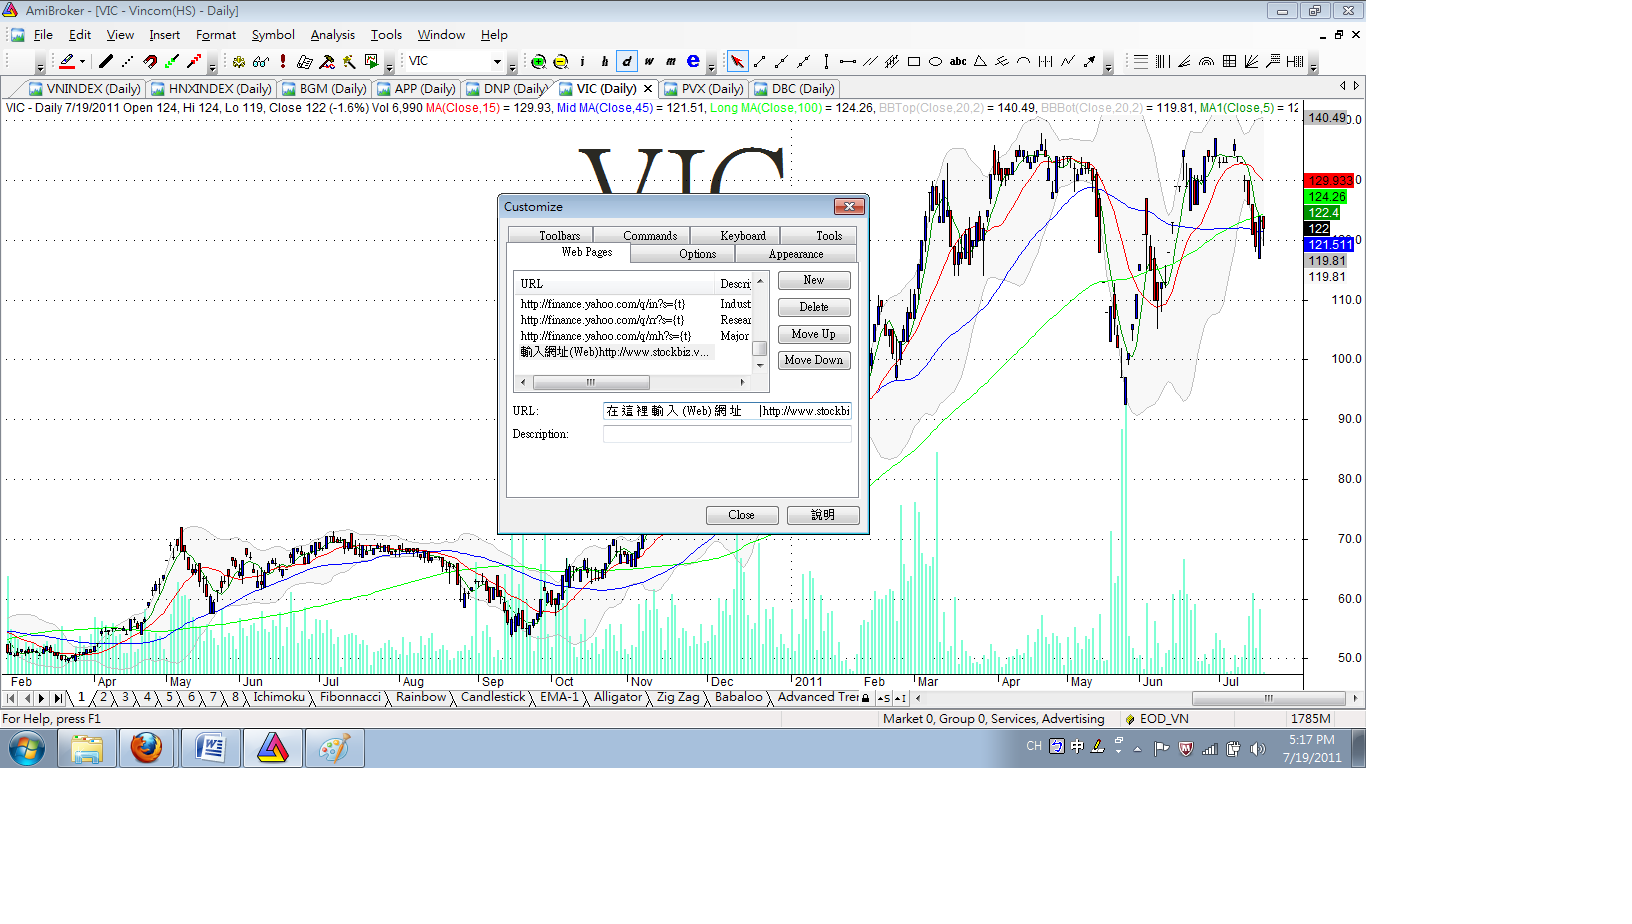
Task: Click the red exclamation mark toolbar icon
Action: [x=283, y=62]
